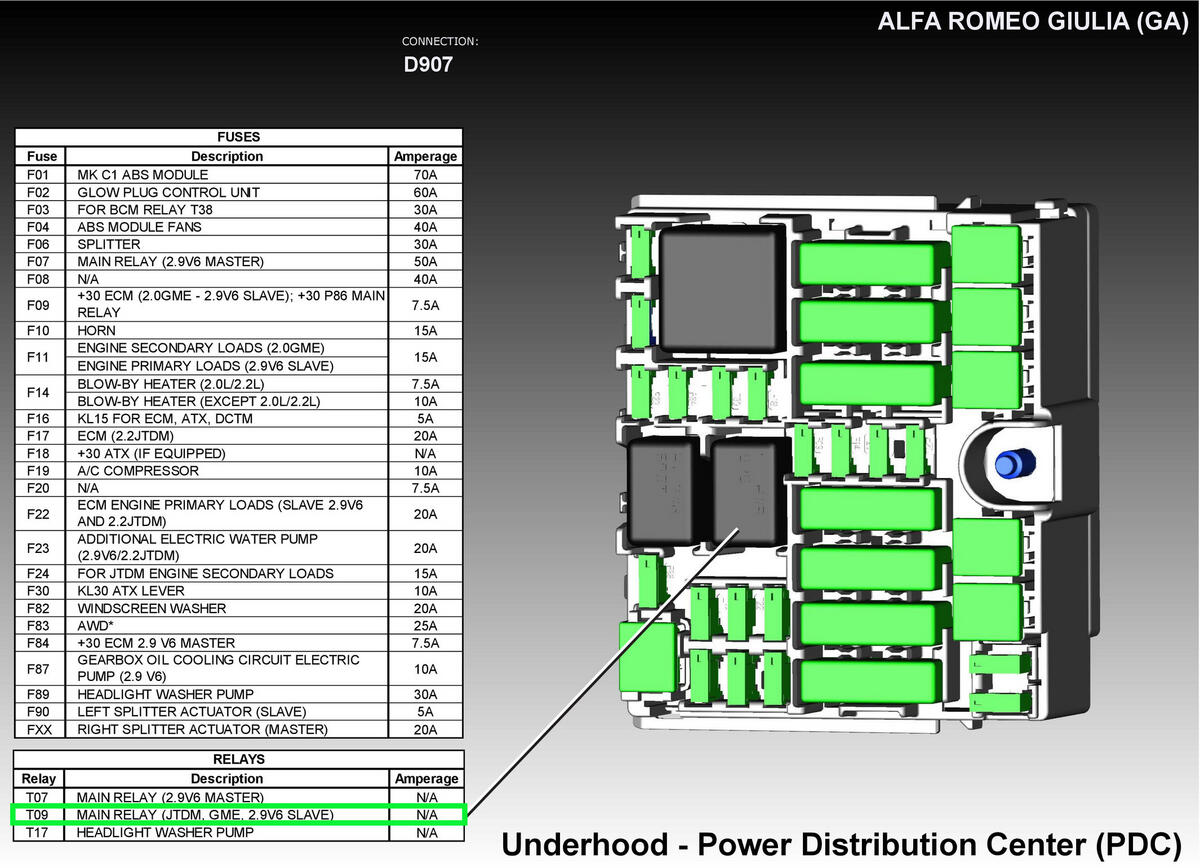Click the top-right square green fuse
Image resolution: width=1200 pixels, height=868 pixels.
click(986, 251)
